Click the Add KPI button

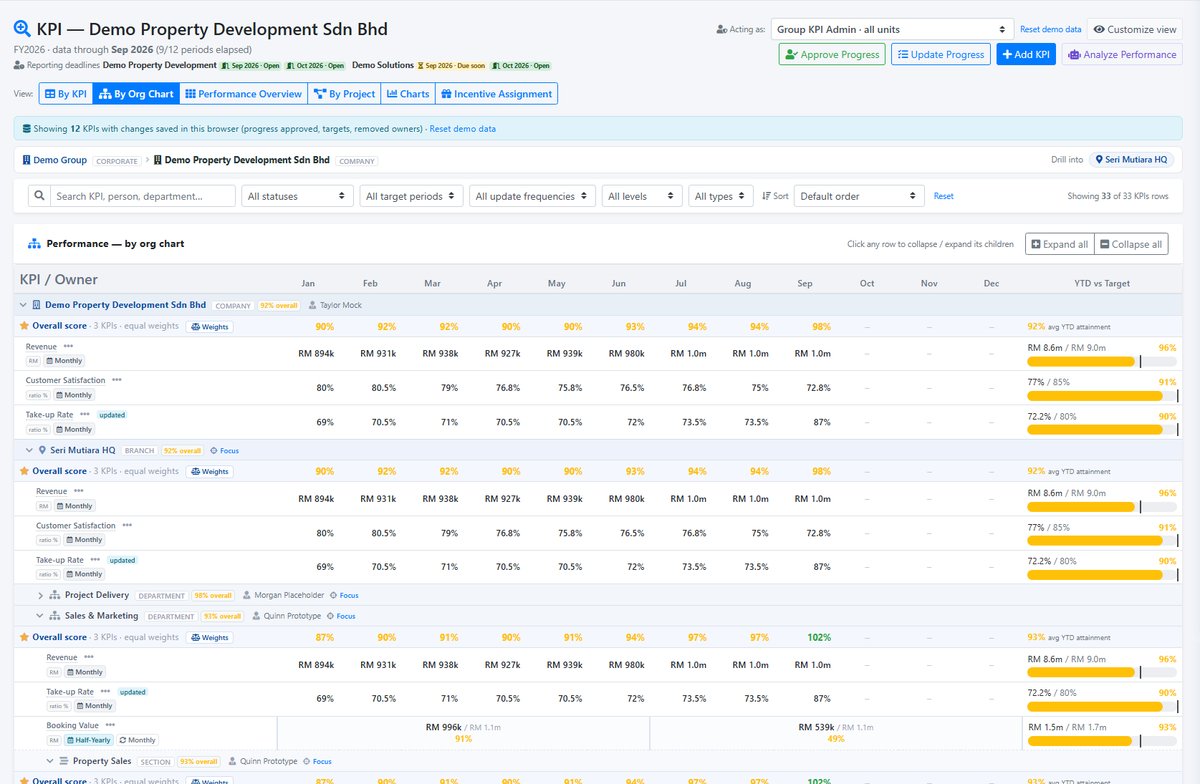click(x=1026, y=54)
